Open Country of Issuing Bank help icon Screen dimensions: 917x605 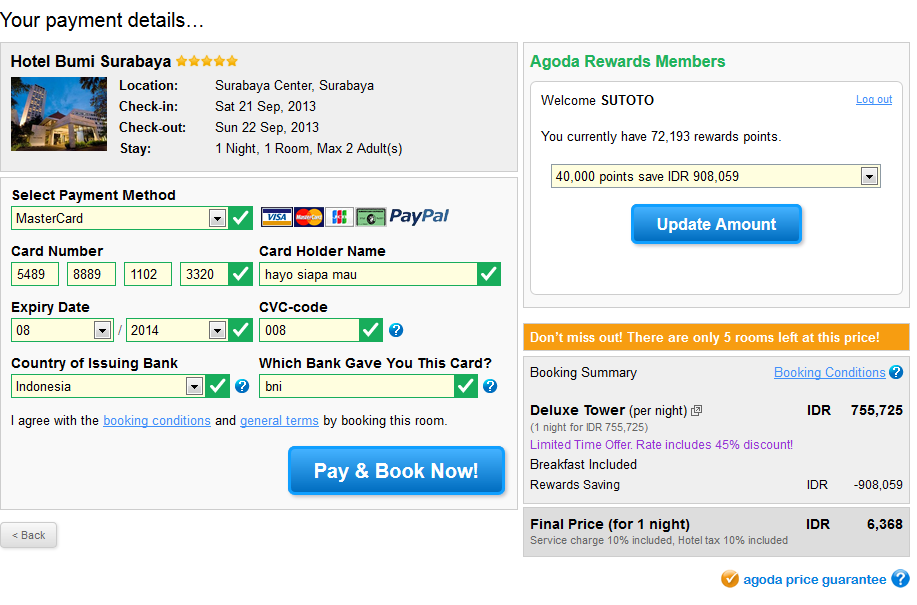pos(242,386)
